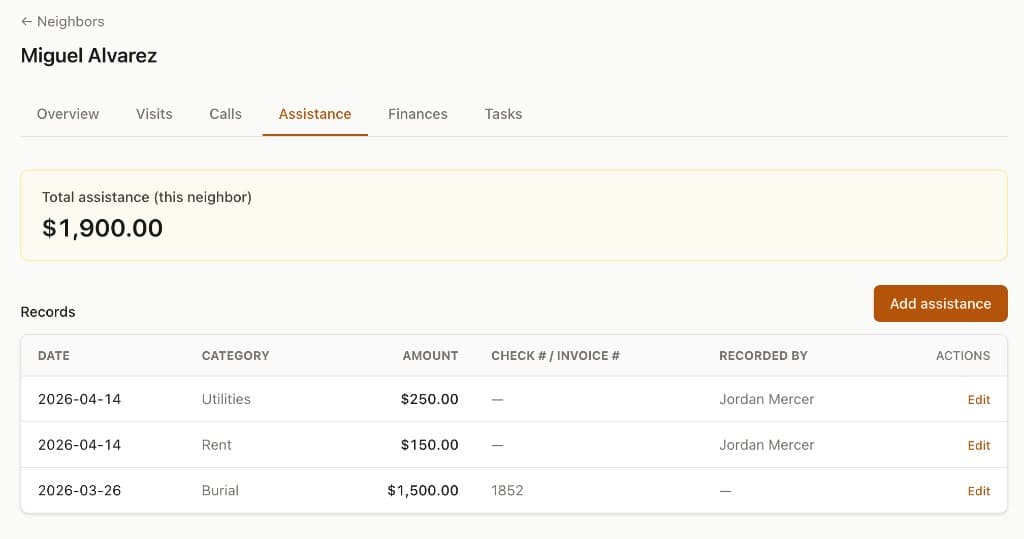Select the 2026-04-14 date in Rent row
This screenshot has height=539, width=1024.
tap(80, 445)
